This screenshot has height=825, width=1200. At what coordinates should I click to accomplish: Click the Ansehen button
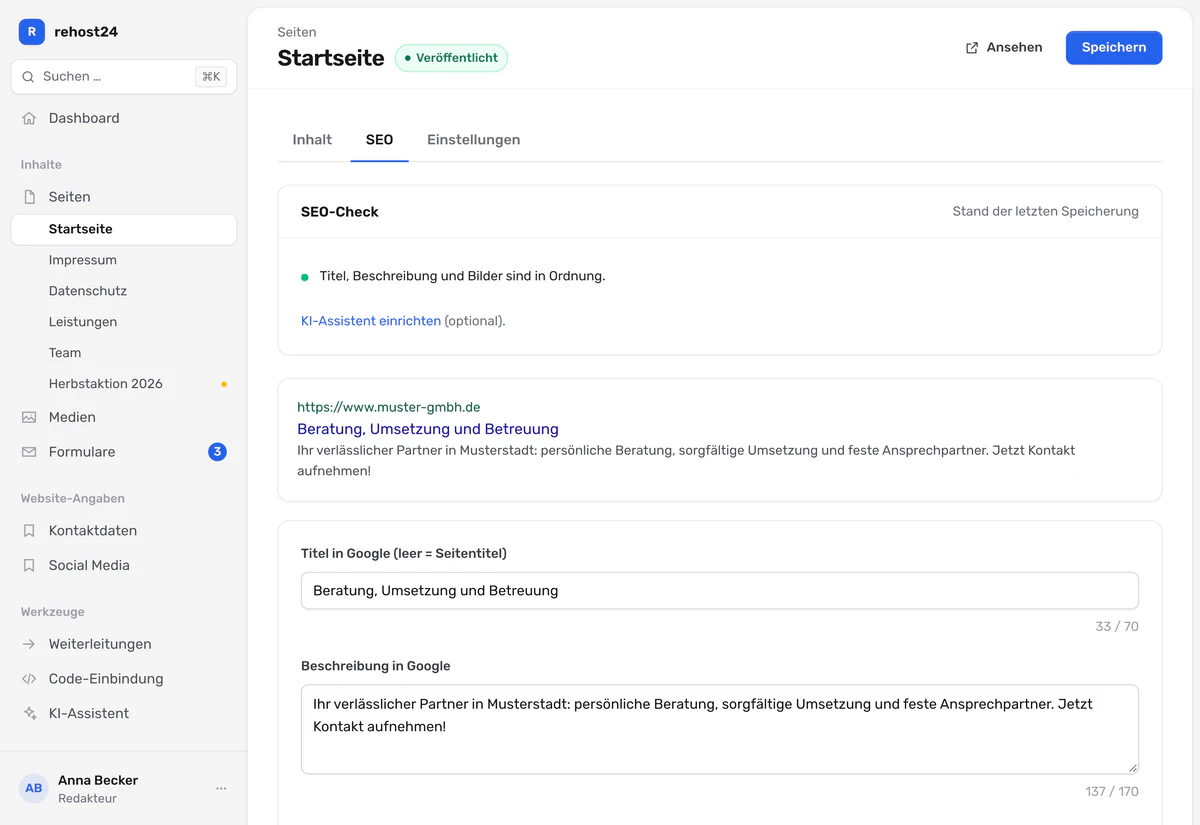click(x=1004, y=48)
